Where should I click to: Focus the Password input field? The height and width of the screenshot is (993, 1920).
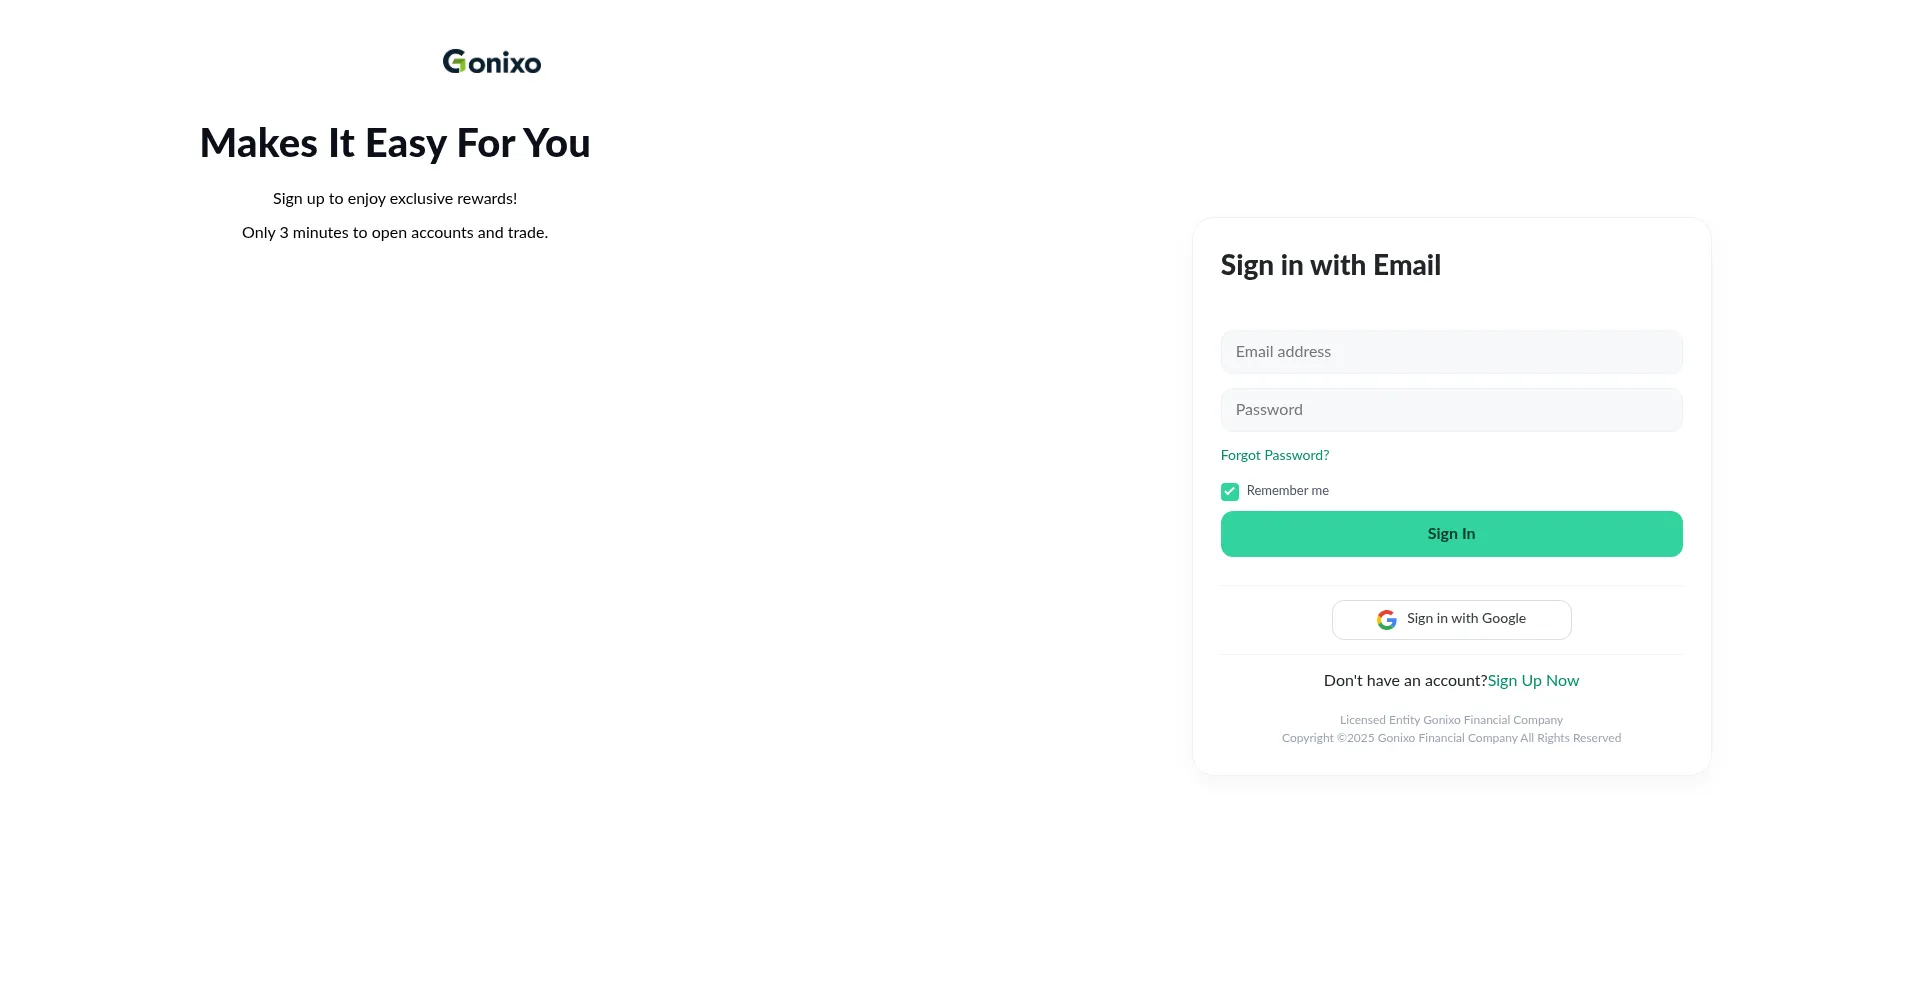pyautogui.click(x=1451, y=410)
